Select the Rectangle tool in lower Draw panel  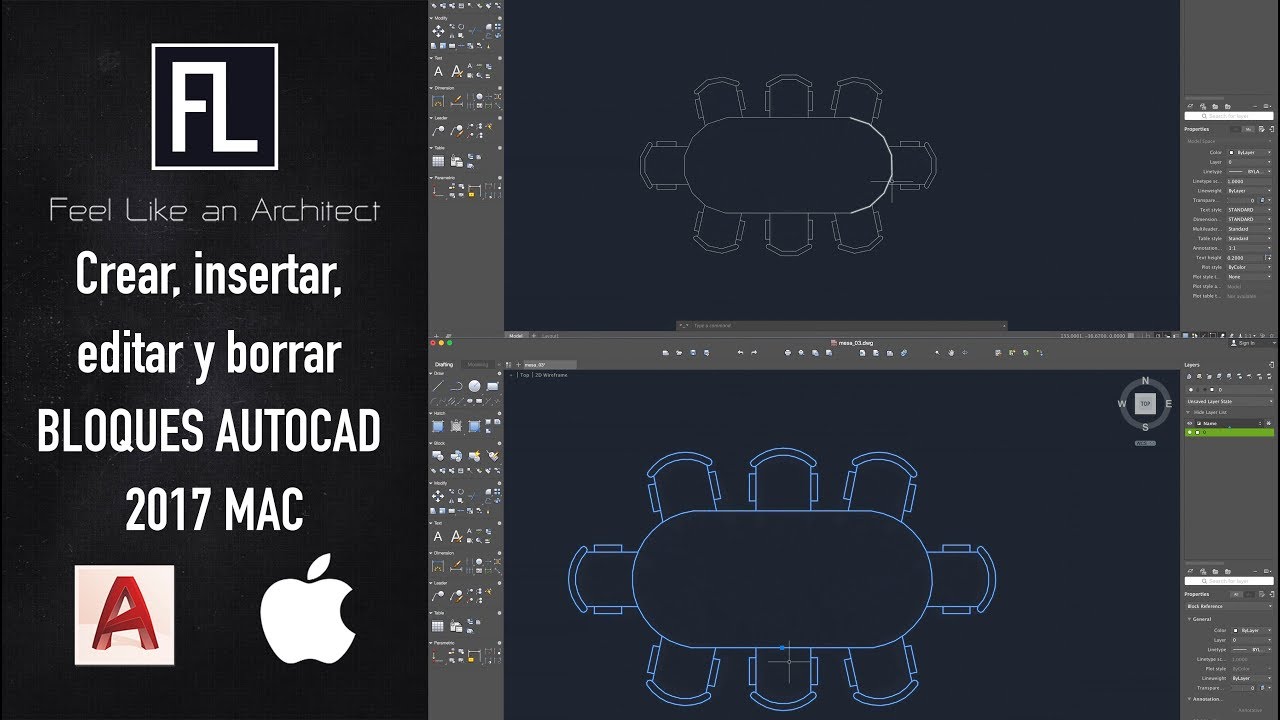tap(492, 386)
